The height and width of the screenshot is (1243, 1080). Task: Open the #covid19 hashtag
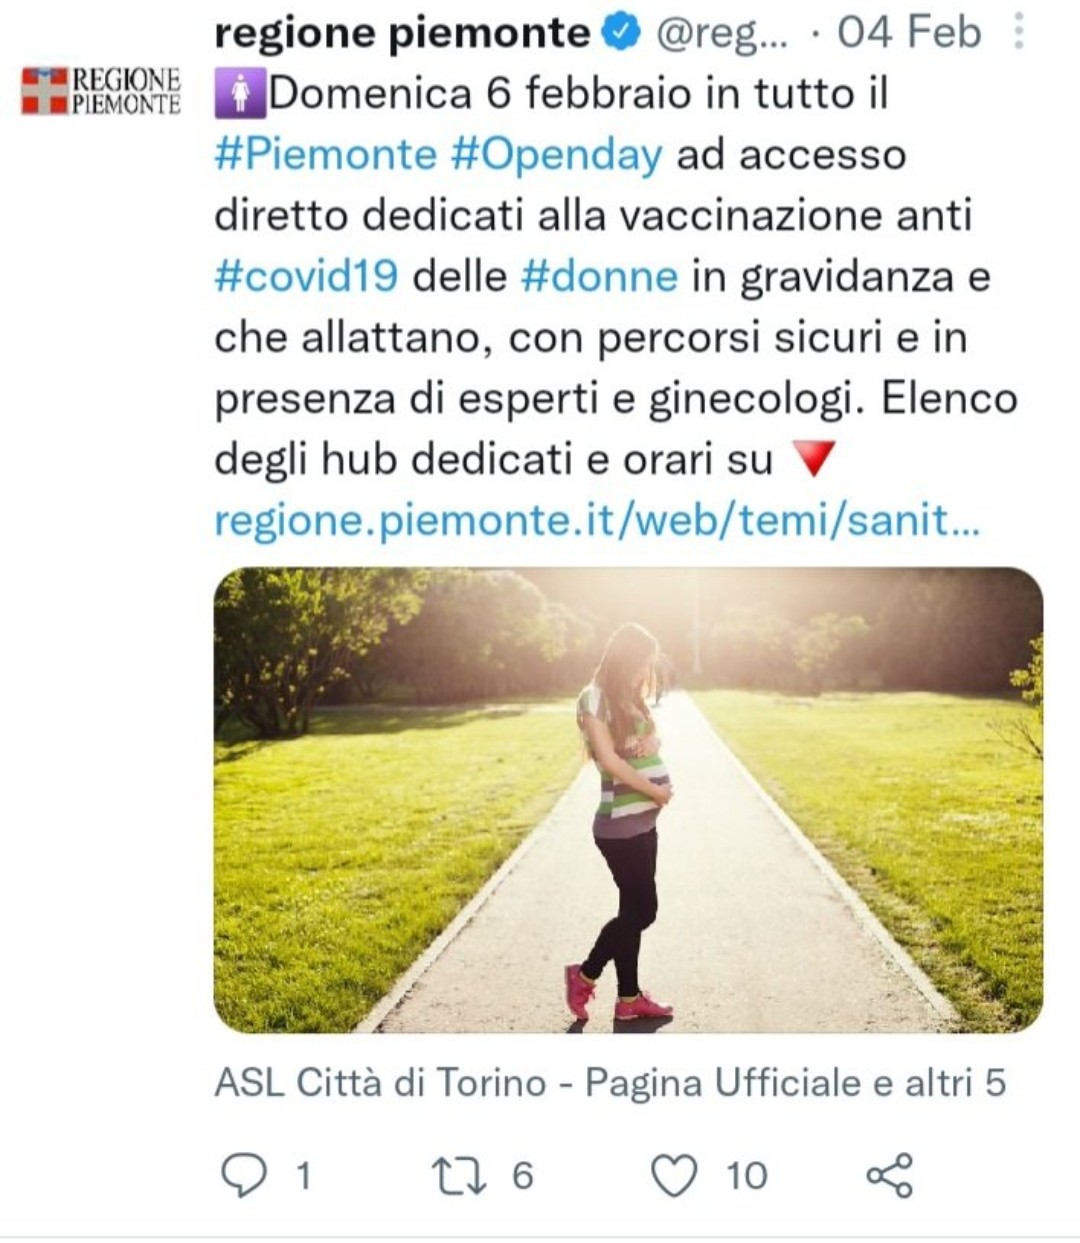point(307,276)
